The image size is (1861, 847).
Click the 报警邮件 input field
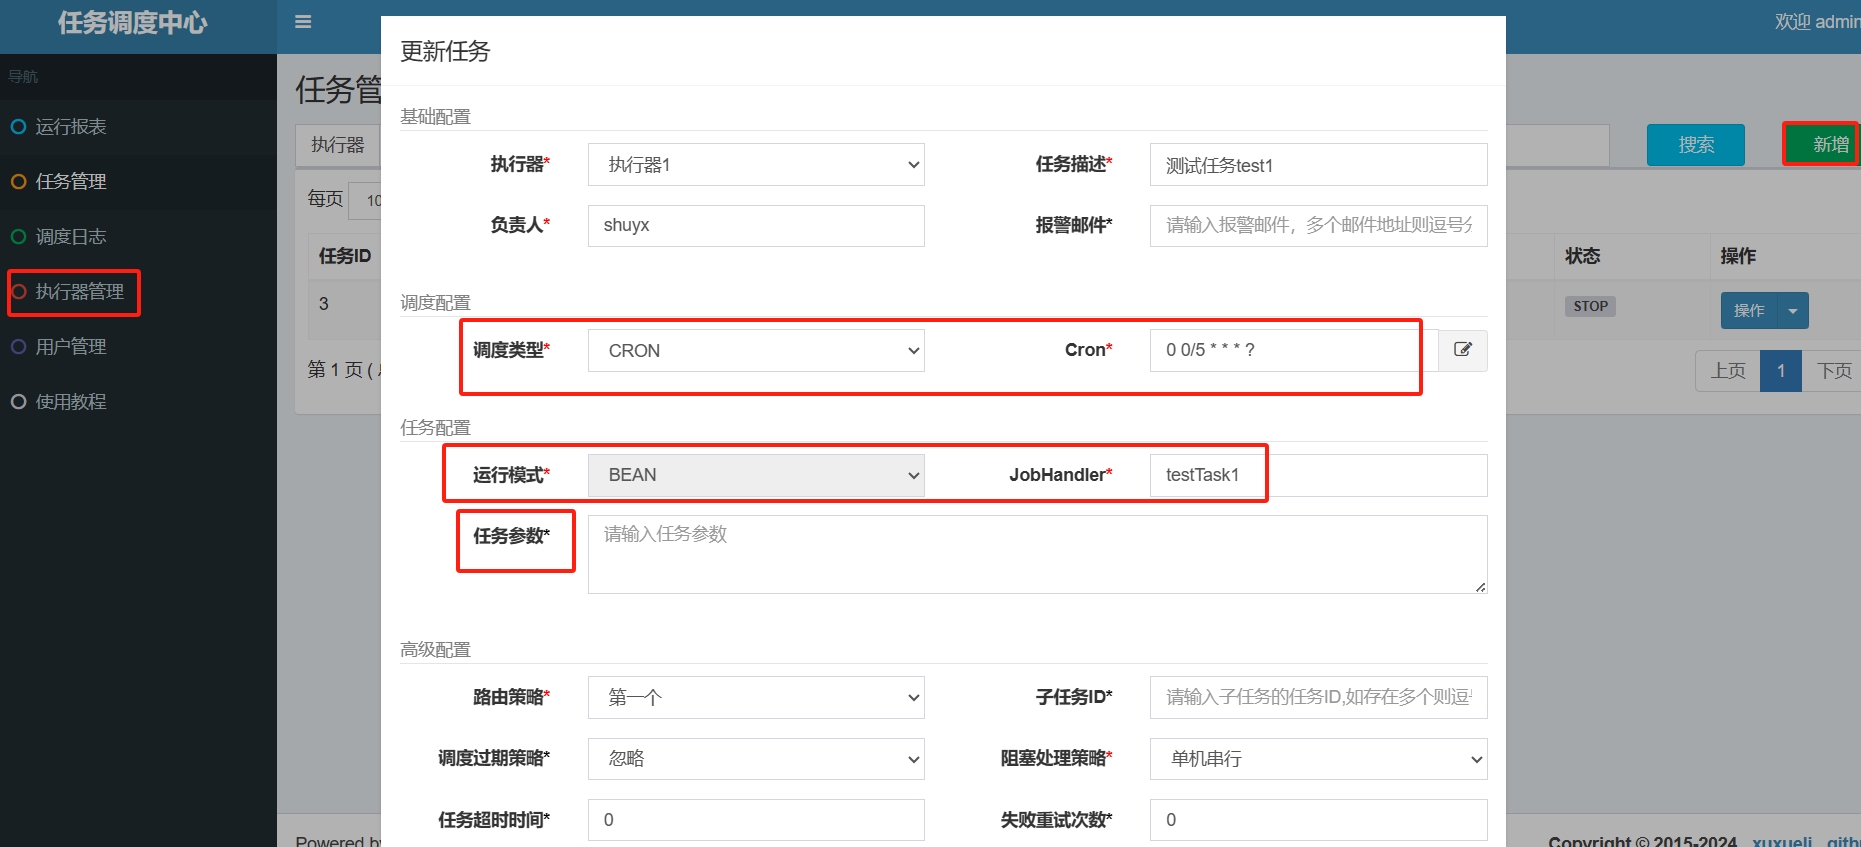[1317, 226]
